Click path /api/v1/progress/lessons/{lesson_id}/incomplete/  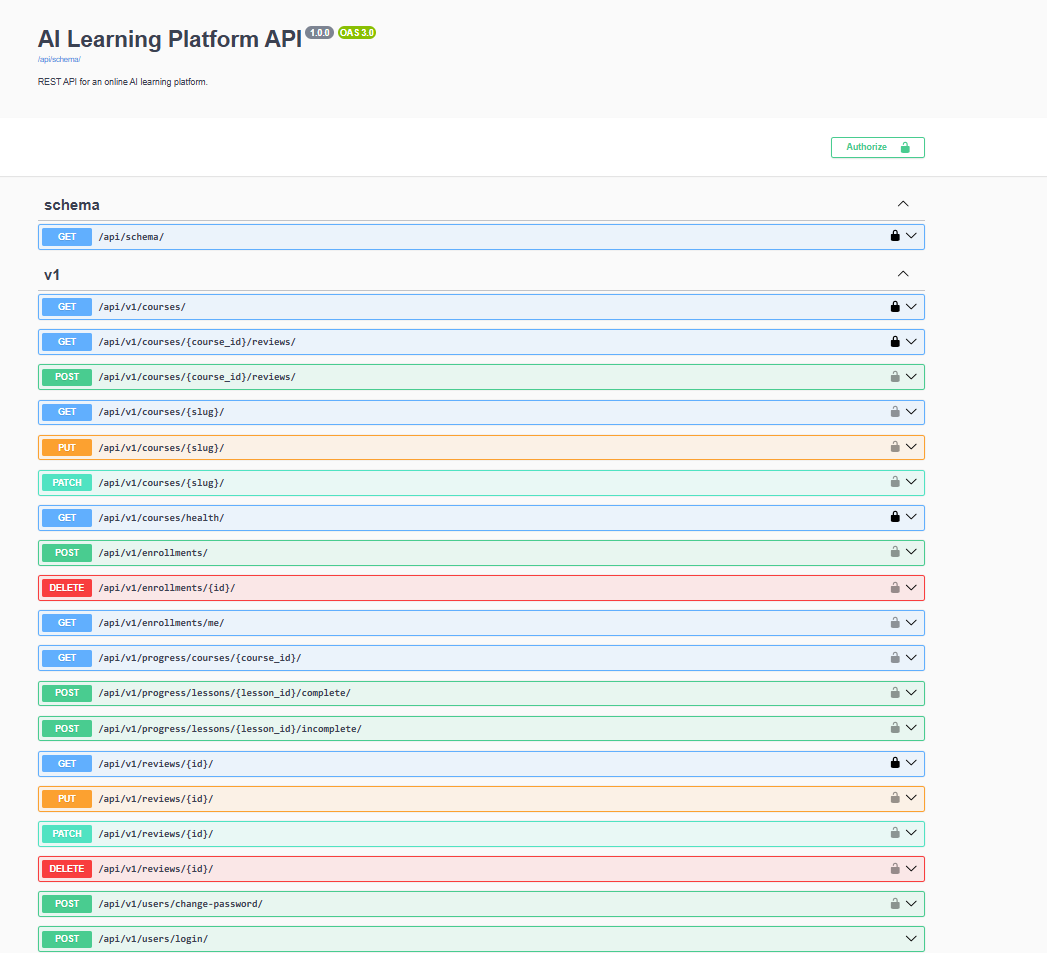[230, 729]
